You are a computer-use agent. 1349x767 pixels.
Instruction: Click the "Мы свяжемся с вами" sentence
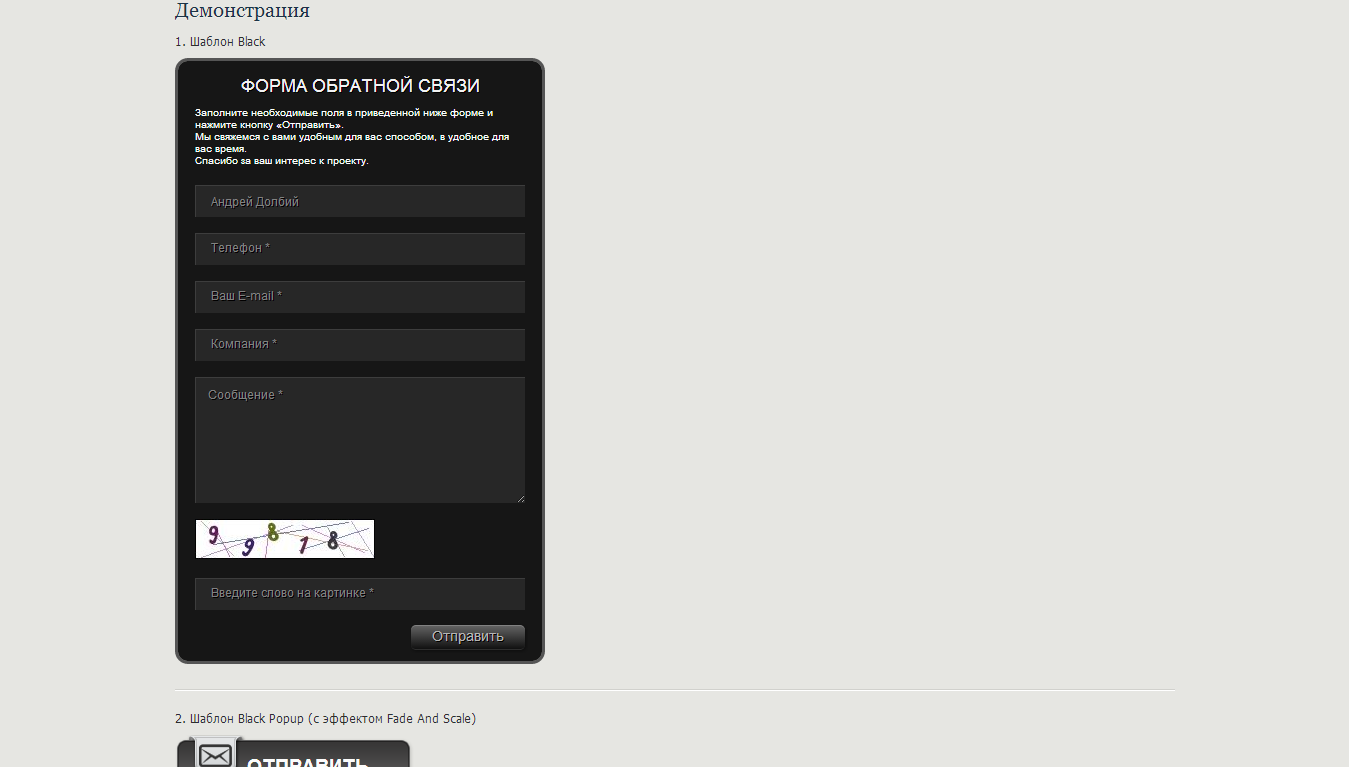351,137
